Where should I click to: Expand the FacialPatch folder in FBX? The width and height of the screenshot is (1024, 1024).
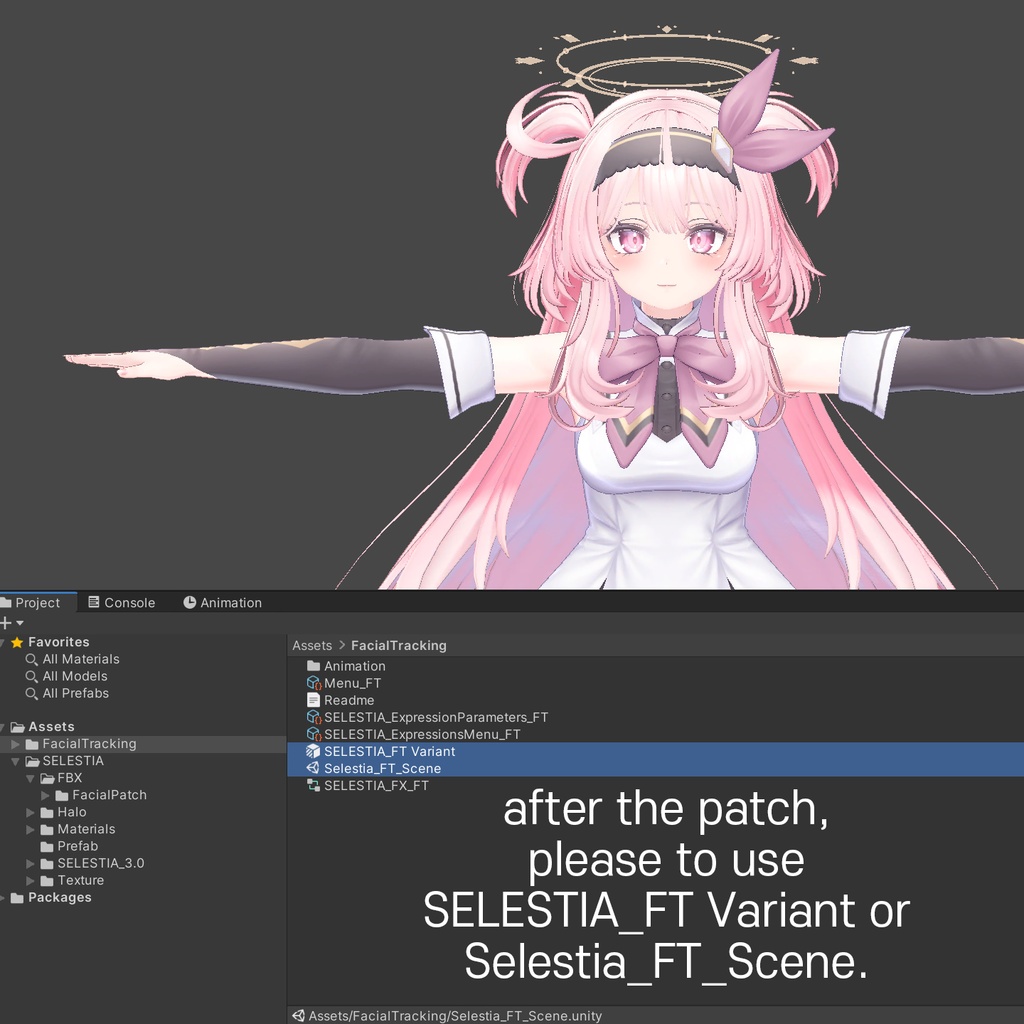point(43,794)
